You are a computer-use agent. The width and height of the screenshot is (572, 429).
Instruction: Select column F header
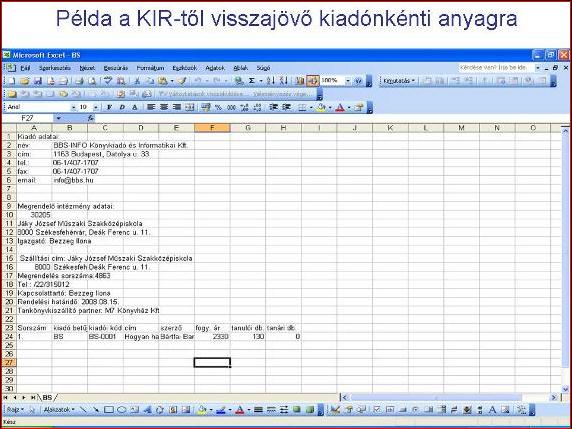tap(212, 128)
